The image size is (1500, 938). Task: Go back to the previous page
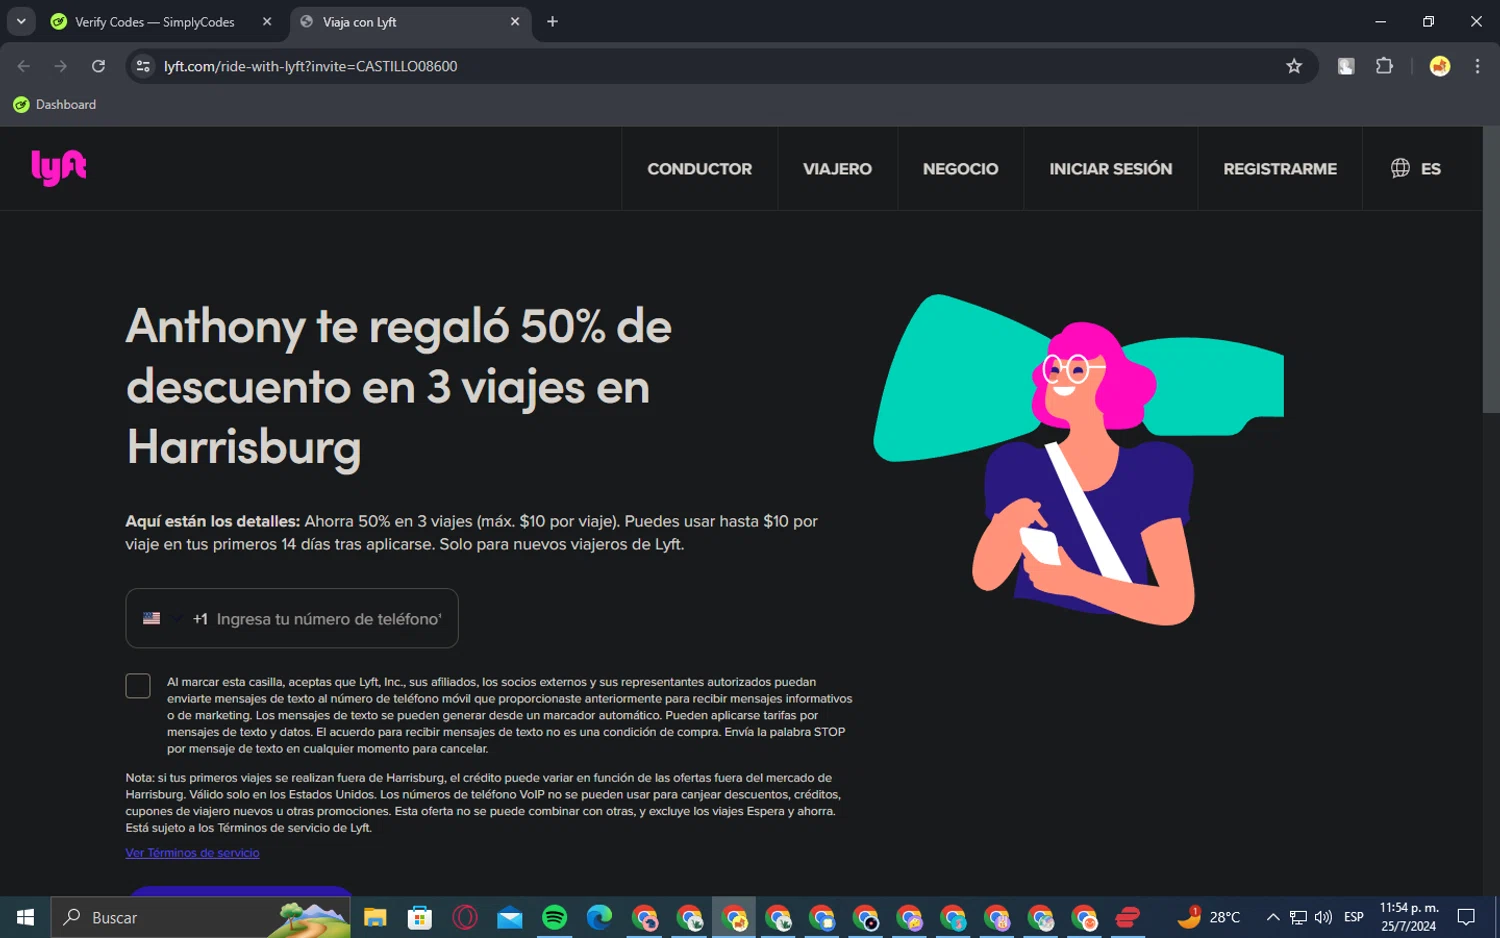click(24, 66)
